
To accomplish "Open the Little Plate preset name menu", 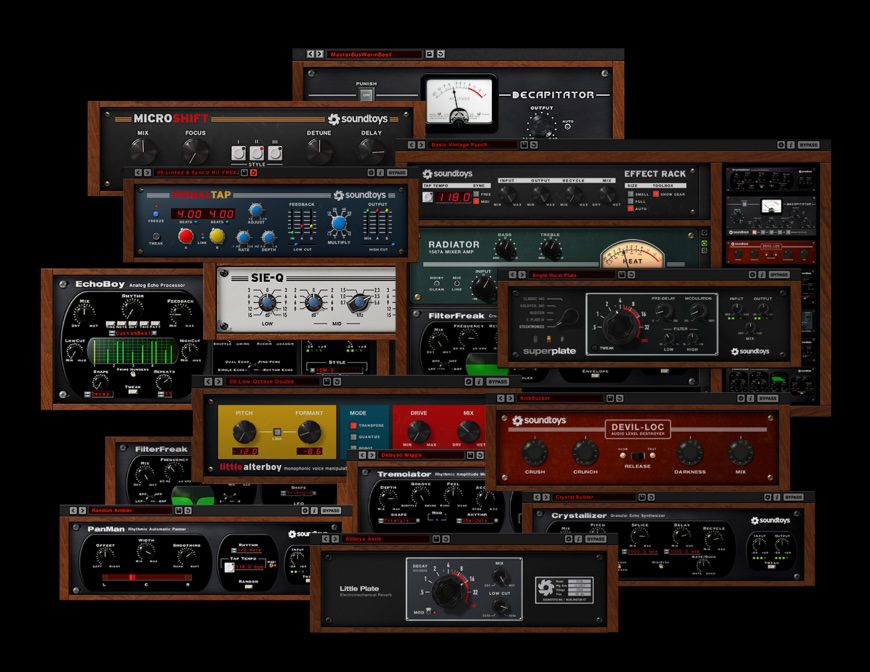I will [385, 539].
